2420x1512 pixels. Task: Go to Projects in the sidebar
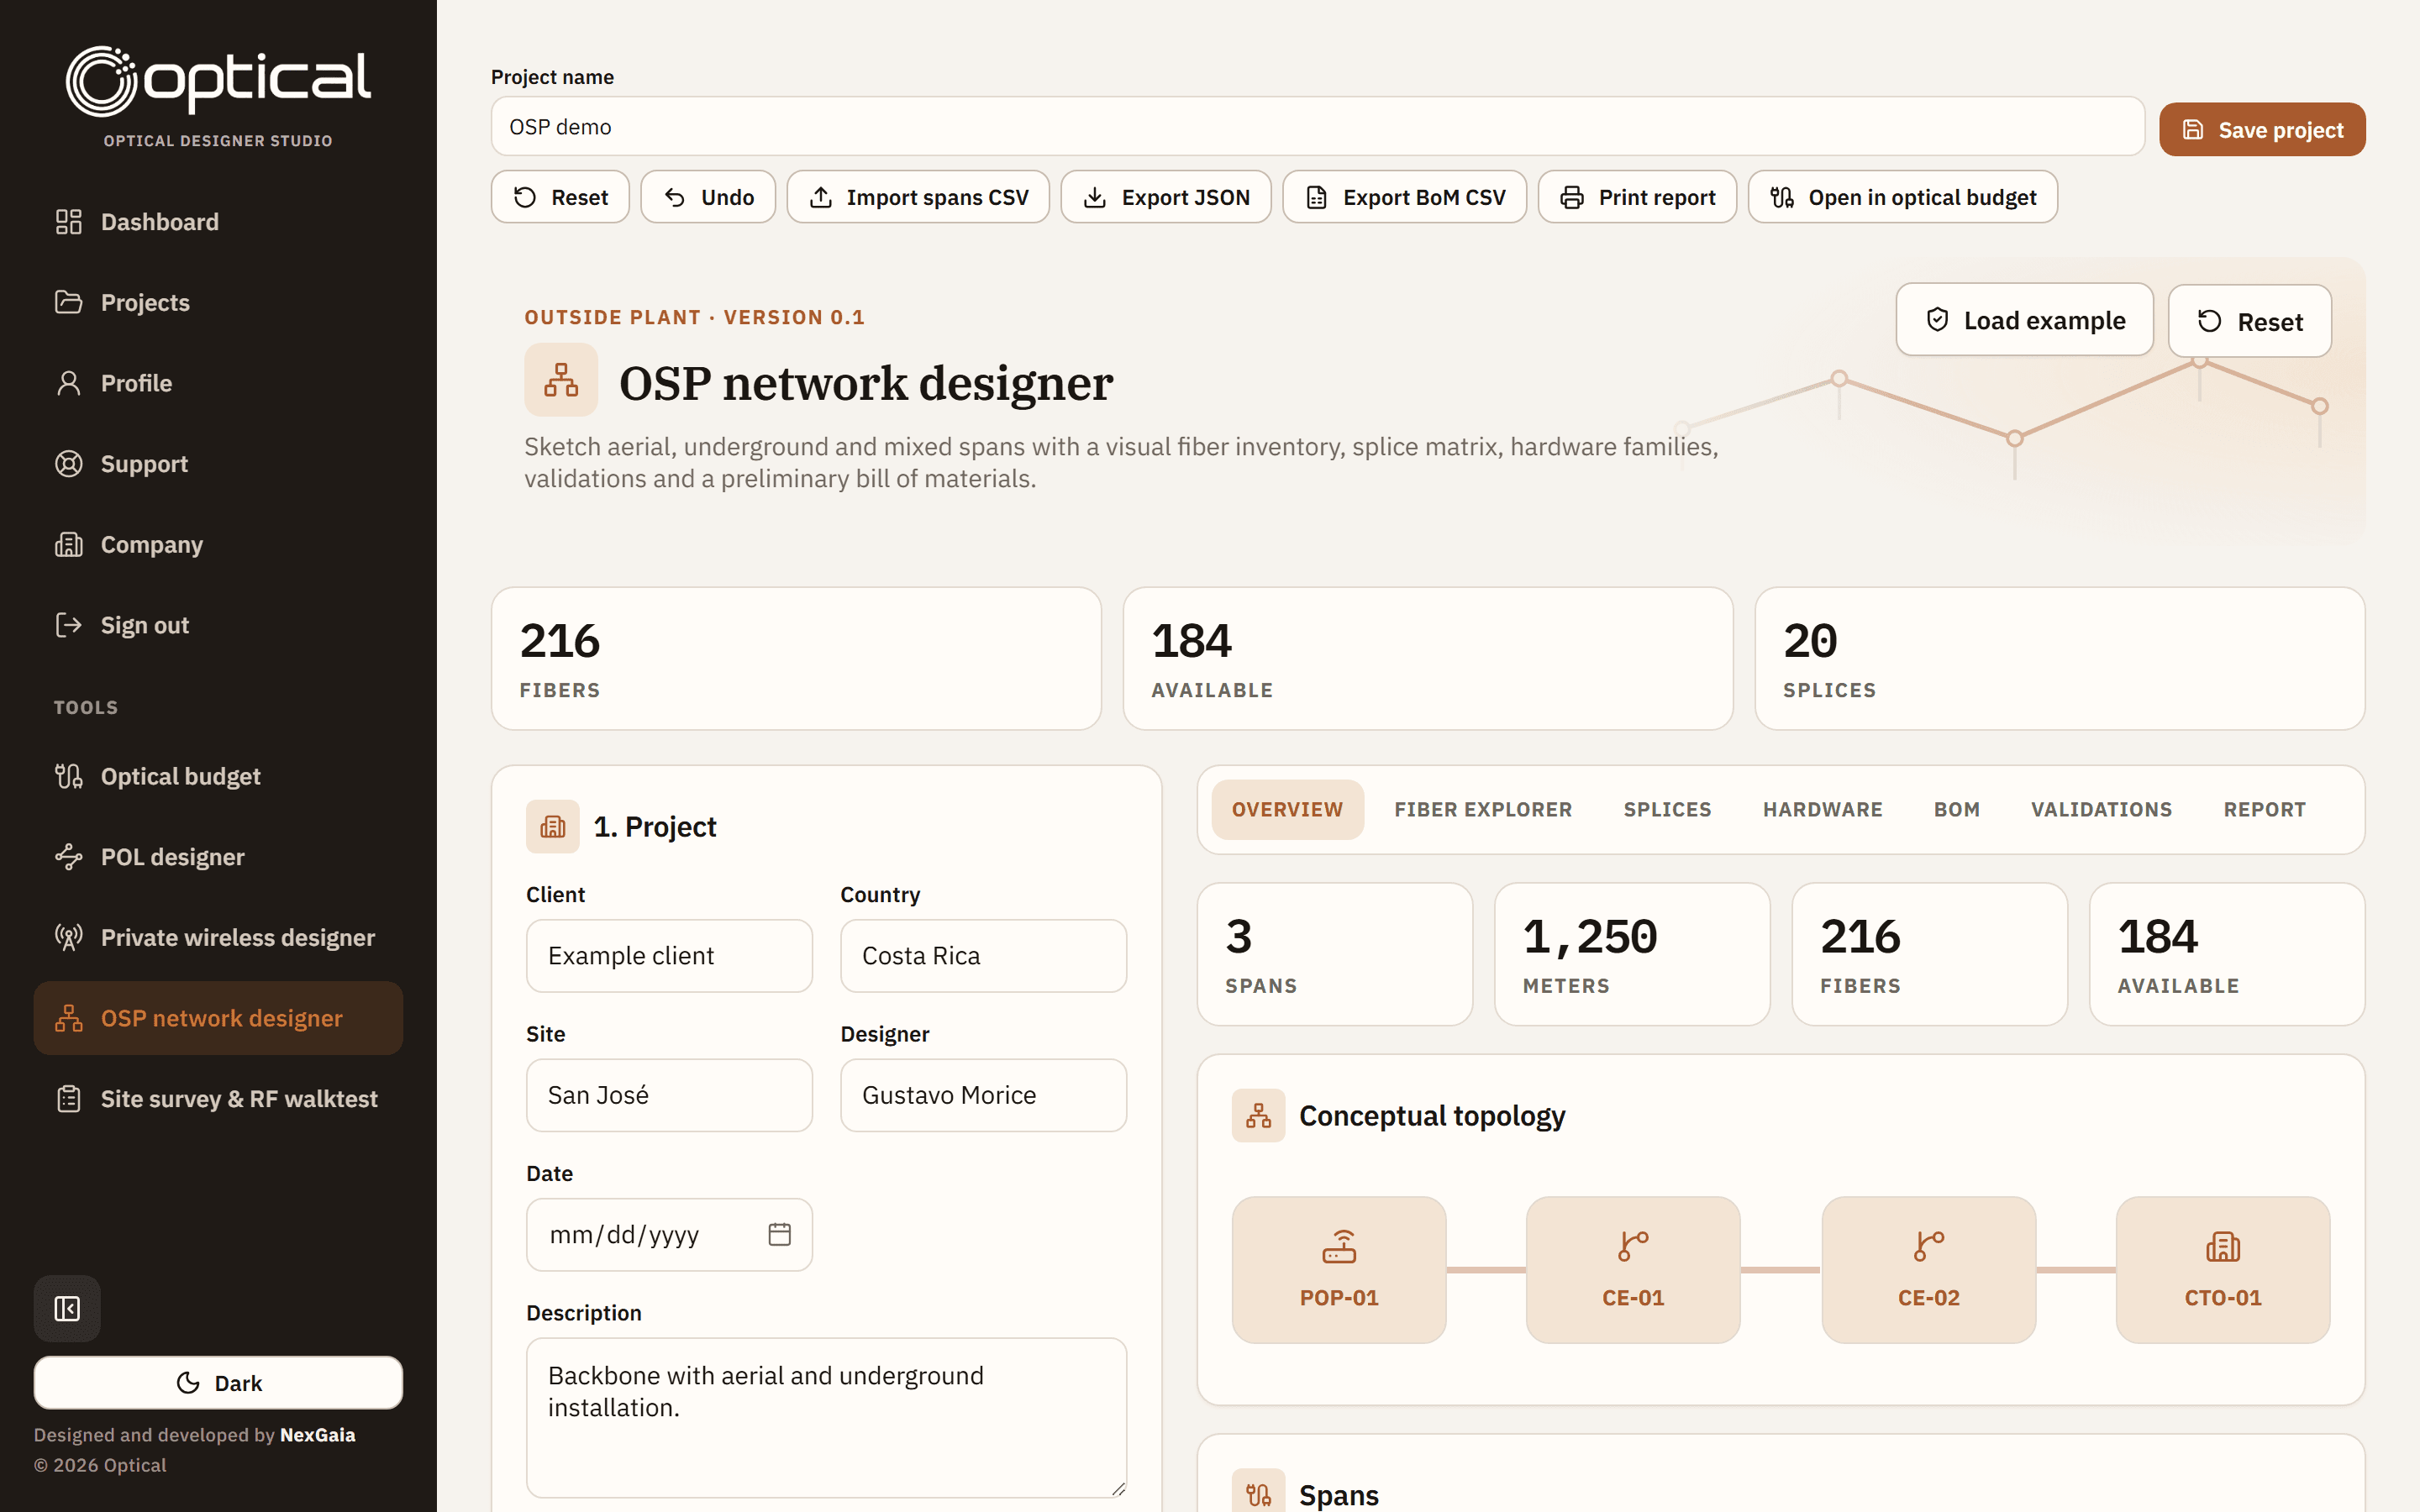pyautogui.click(x=218, y=302)
